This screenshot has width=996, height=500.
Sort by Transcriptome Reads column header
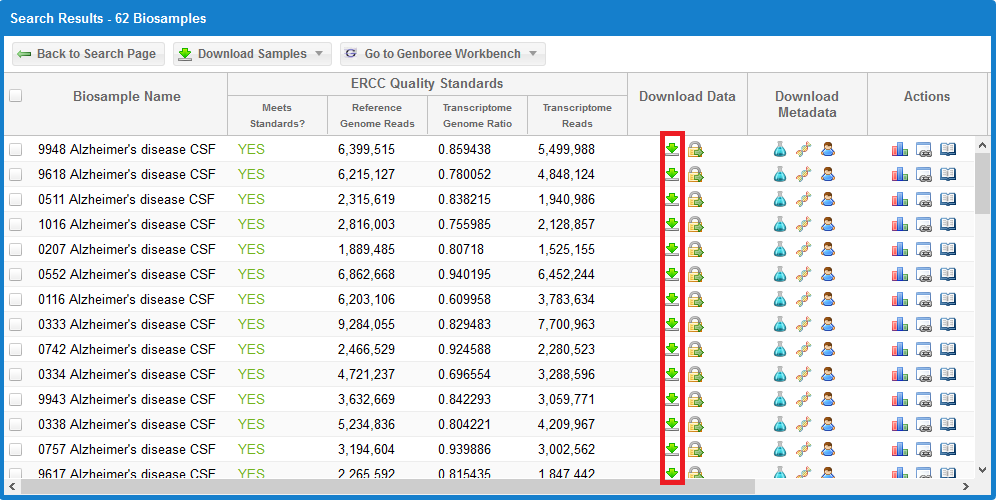[577, 115]
